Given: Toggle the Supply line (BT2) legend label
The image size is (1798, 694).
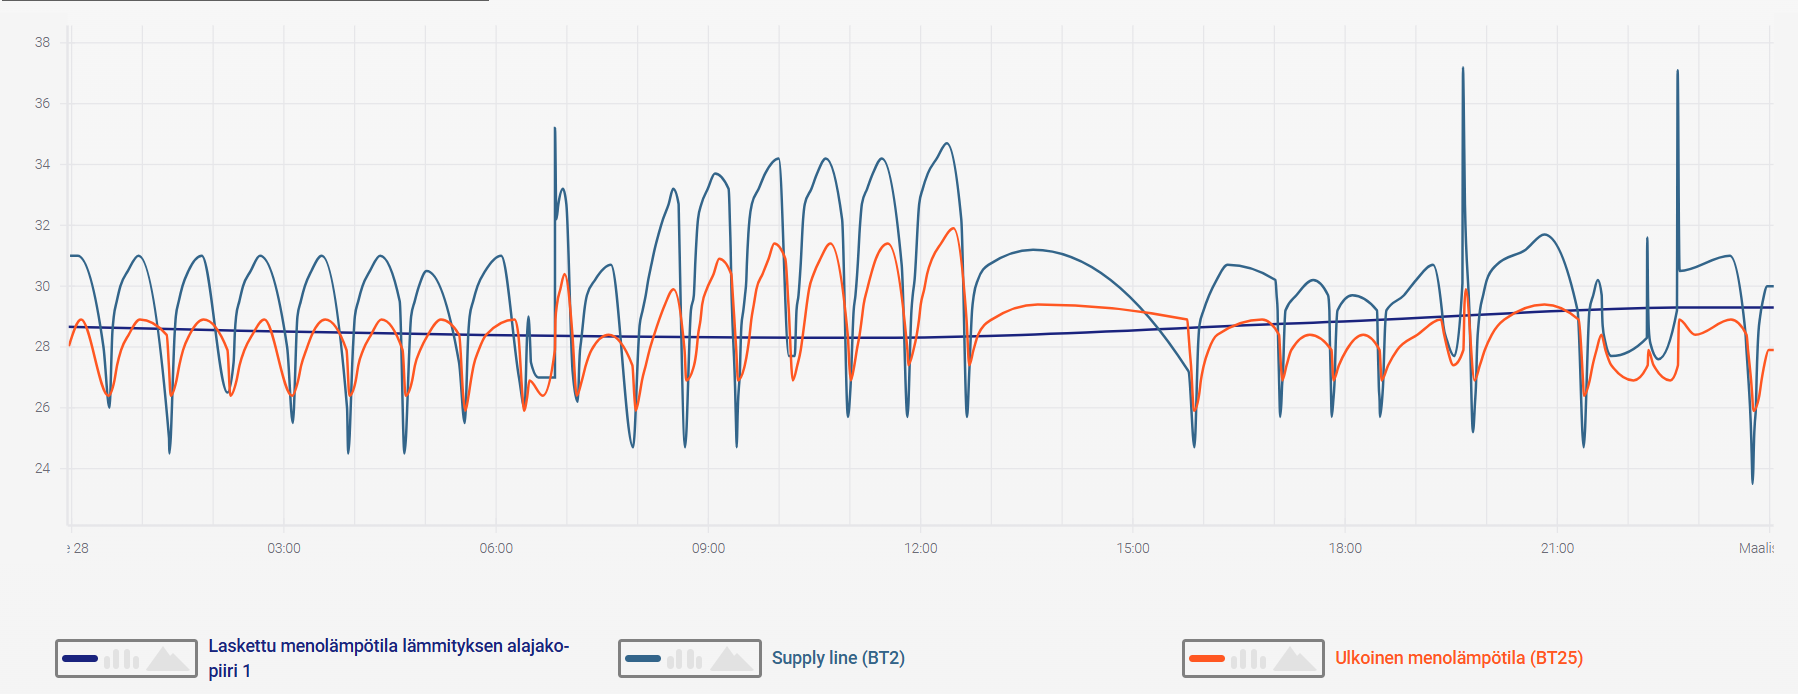Looking at the screenshot, I should (838, 658).
